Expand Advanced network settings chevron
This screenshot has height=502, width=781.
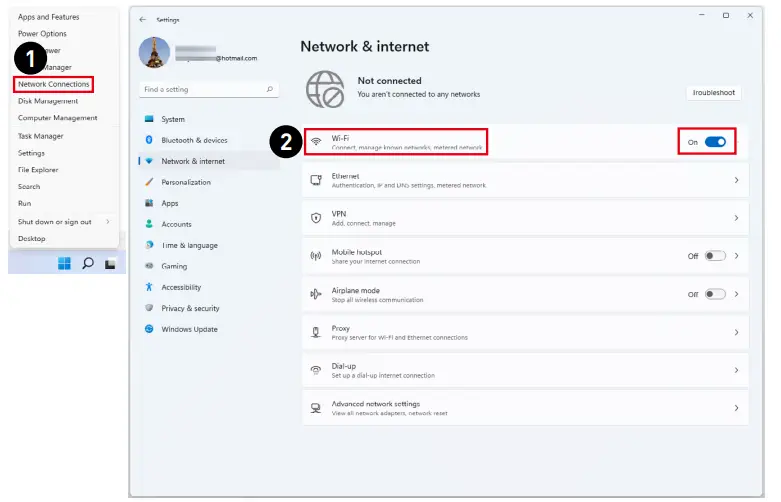tap(737, 408)
